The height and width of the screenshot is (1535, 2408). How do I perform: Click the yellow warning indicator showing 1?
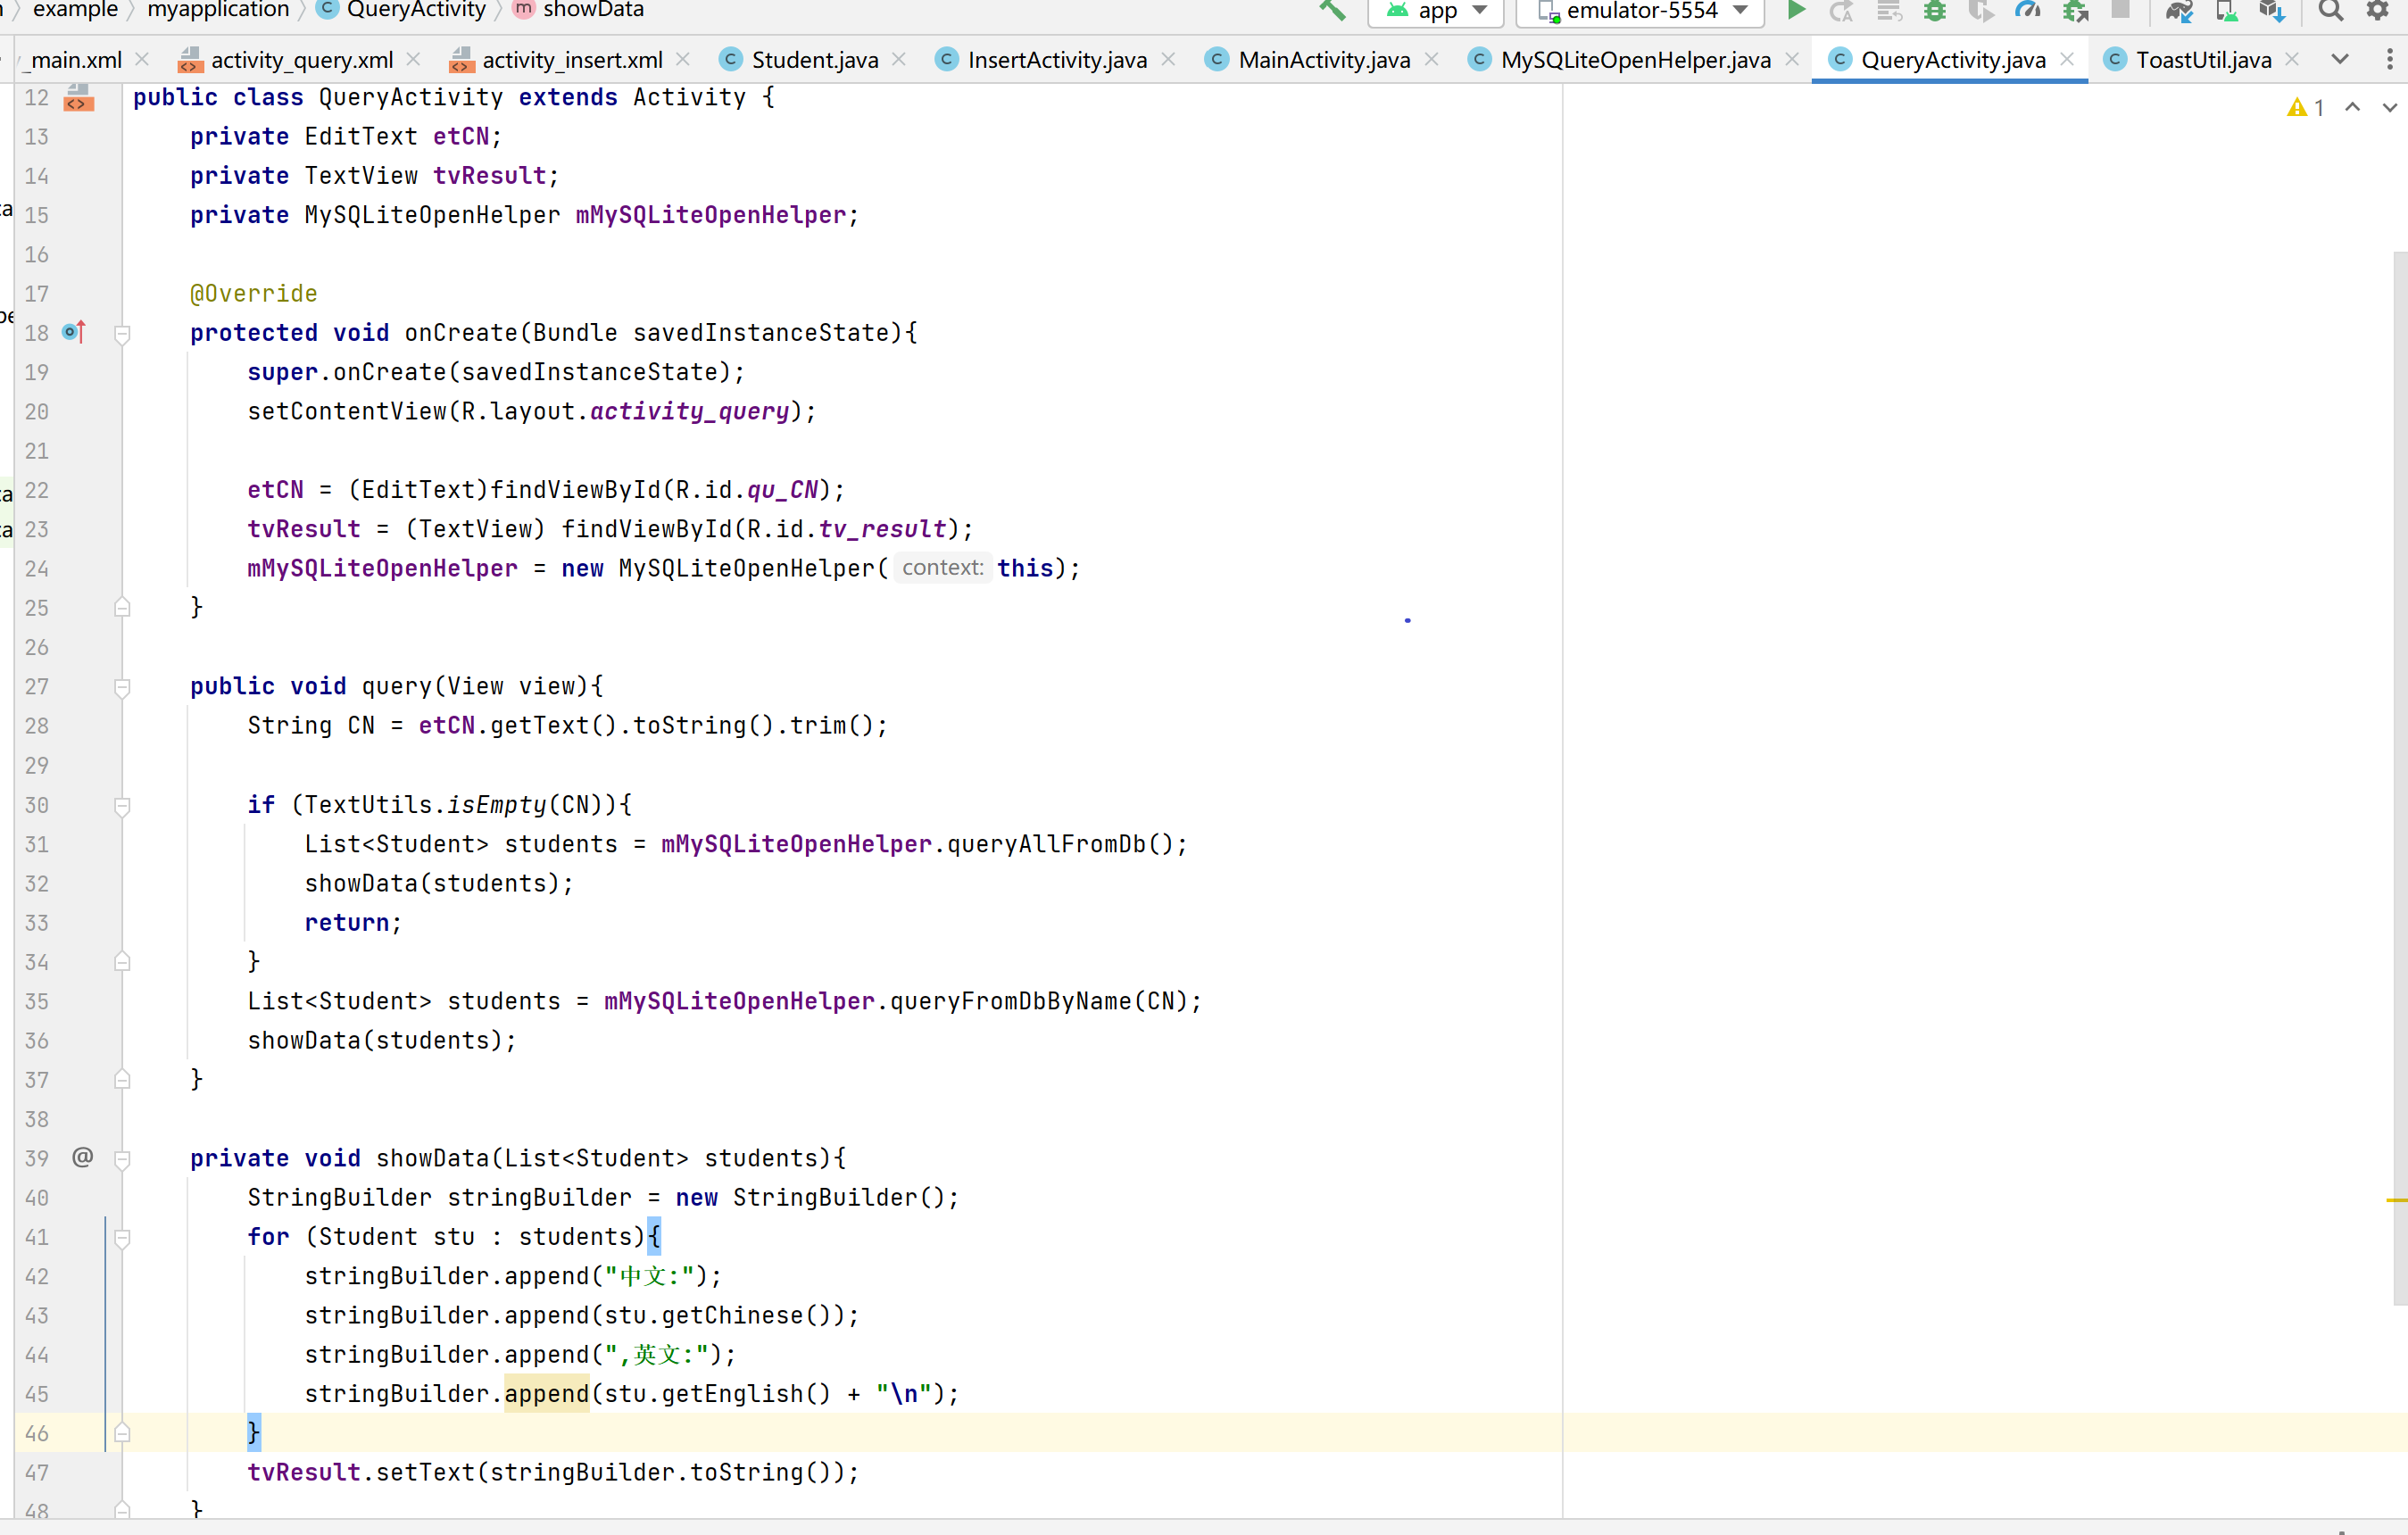click(x=2305, y=107)
